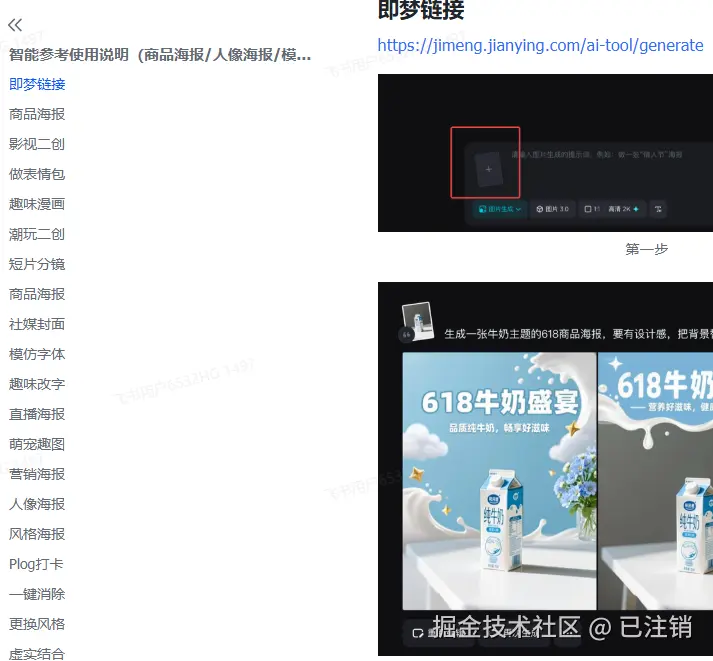Open 趣味改字 outline entry
The height and width of the screenshot is (661, 713).
tap(37, 384)
